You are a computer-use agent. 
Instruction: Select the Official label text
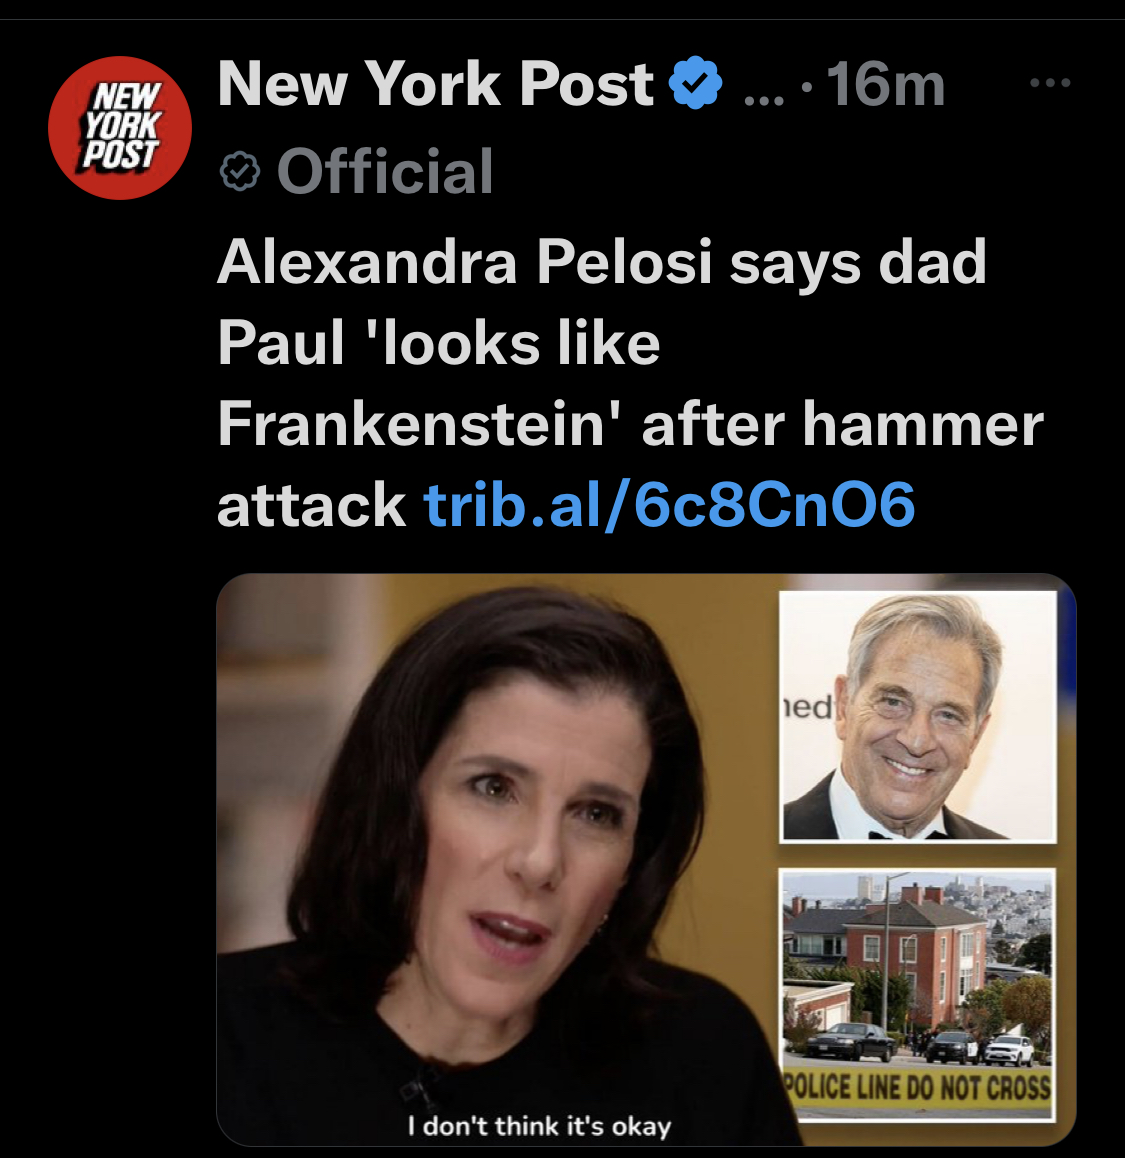tap(385, 171)
